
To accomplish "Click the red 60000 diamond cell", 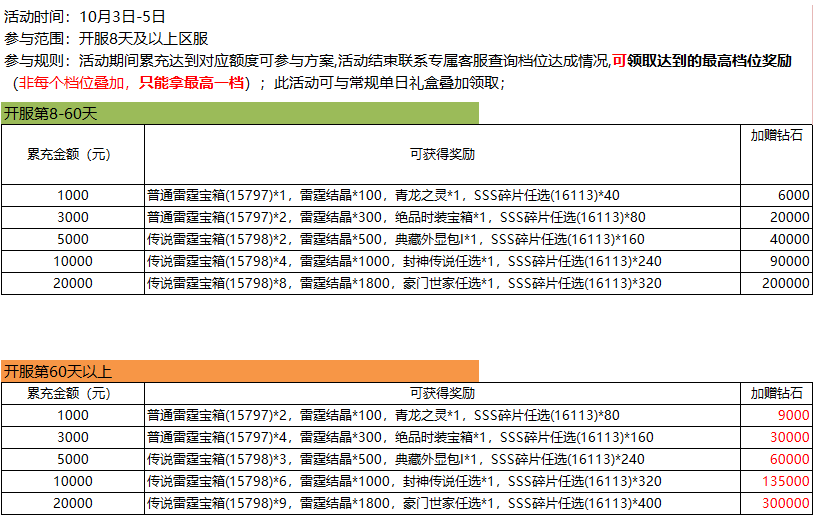I will pyautogui.click(x=776, y=459).
